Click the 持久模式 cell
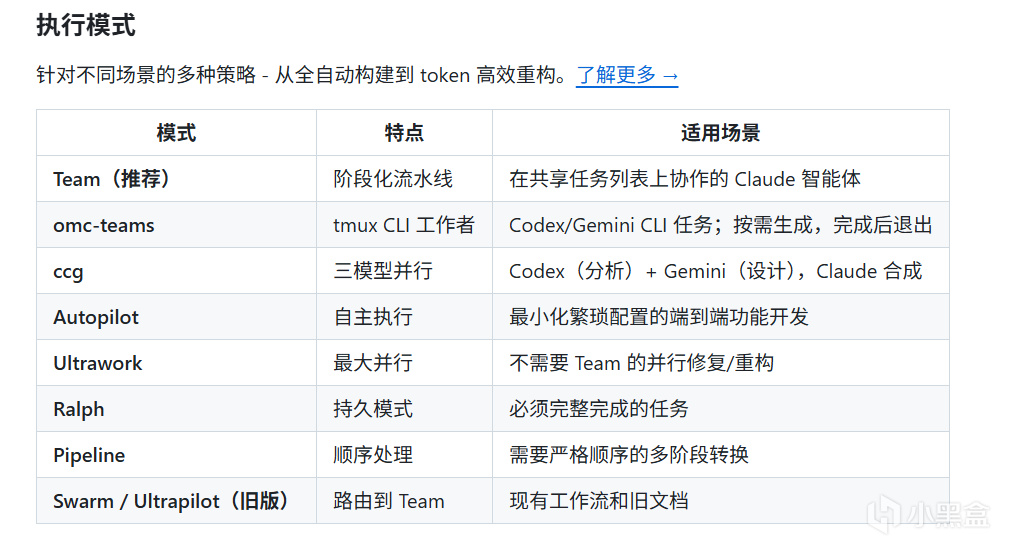 404,409
